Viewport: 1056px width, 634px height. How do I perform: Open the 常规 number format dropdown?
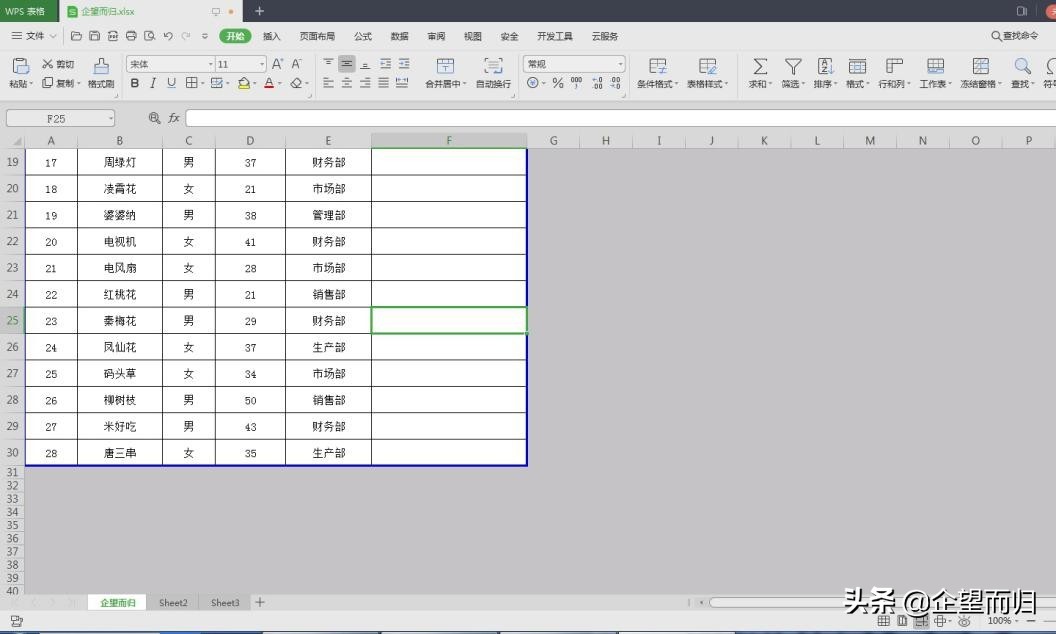point(620,64)
